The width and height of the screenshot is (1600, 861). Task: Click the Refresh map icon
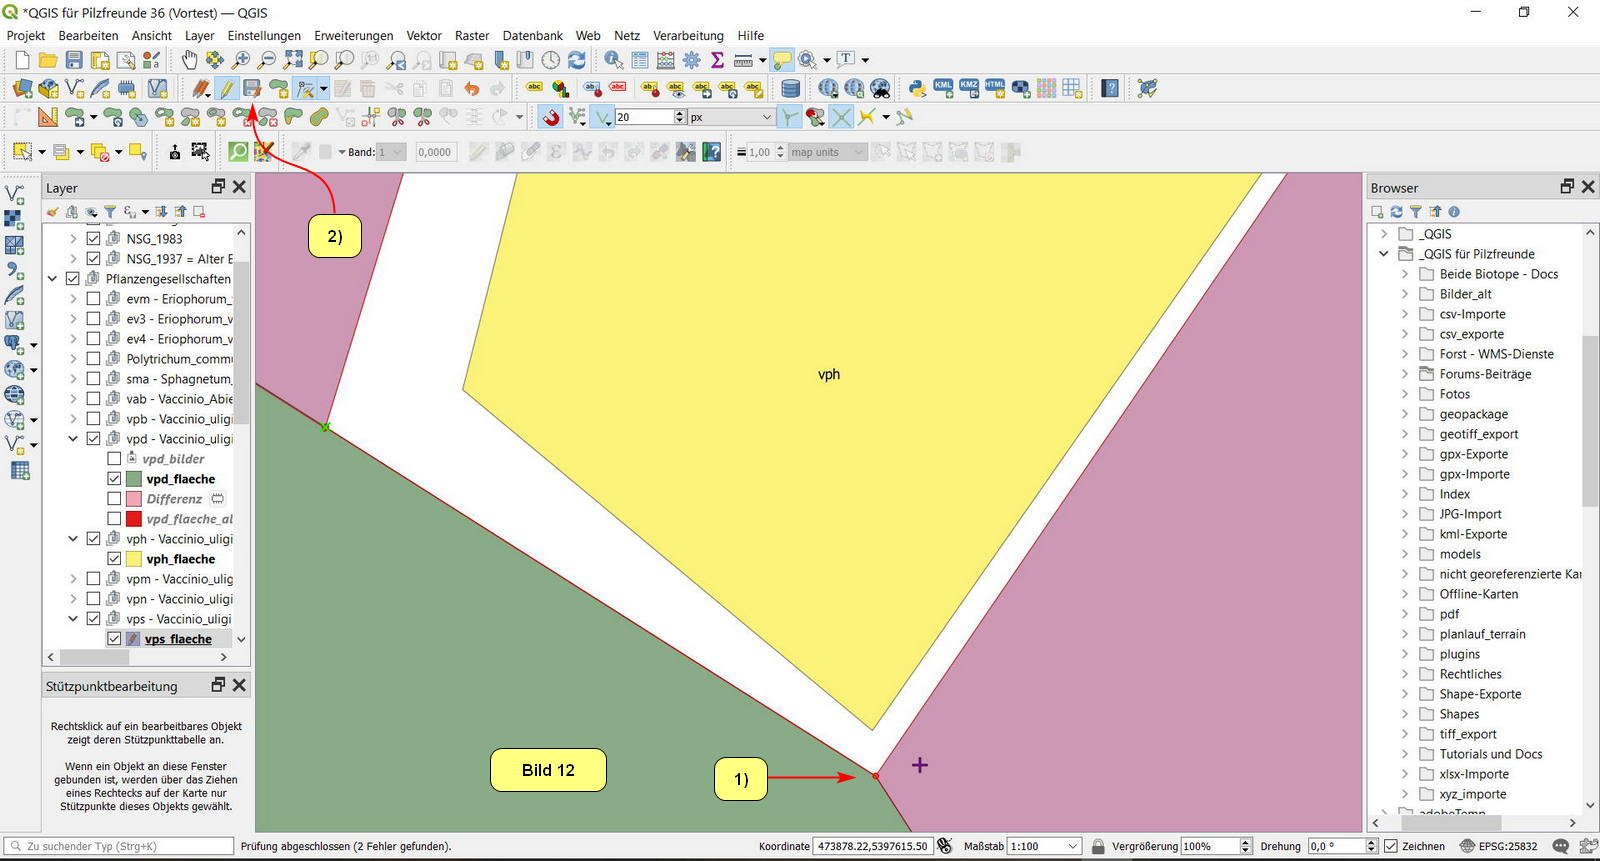[577, 61]
